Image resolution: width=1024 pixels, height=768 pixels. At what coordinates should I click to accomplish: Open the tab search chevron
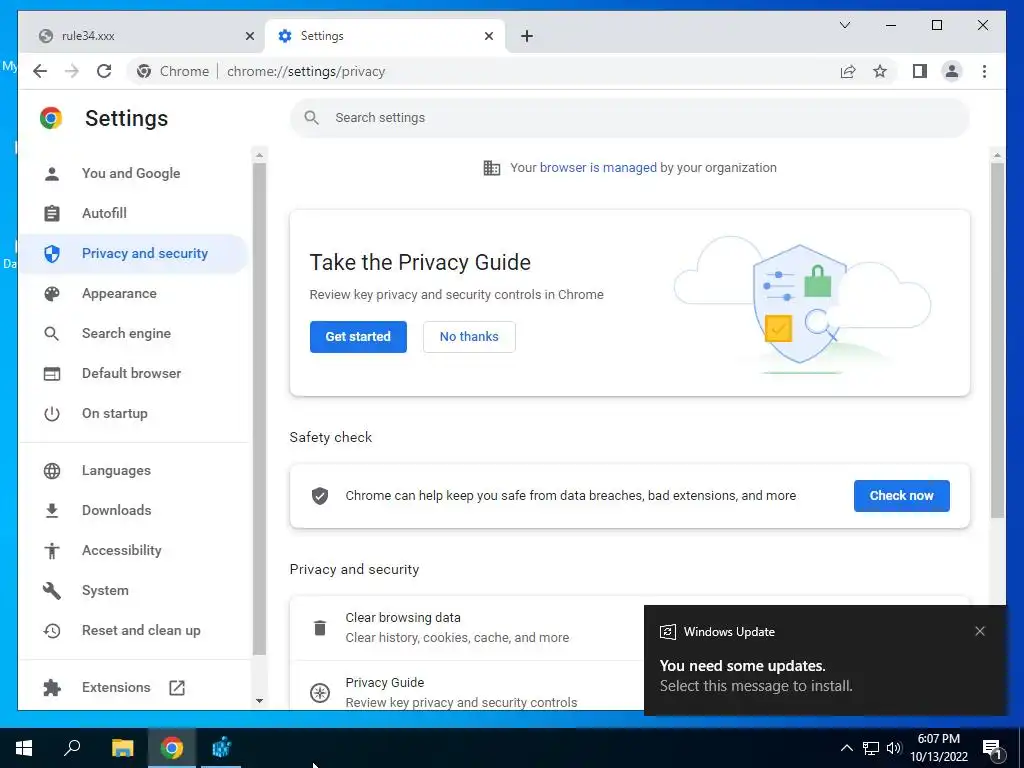click(844, 25)
